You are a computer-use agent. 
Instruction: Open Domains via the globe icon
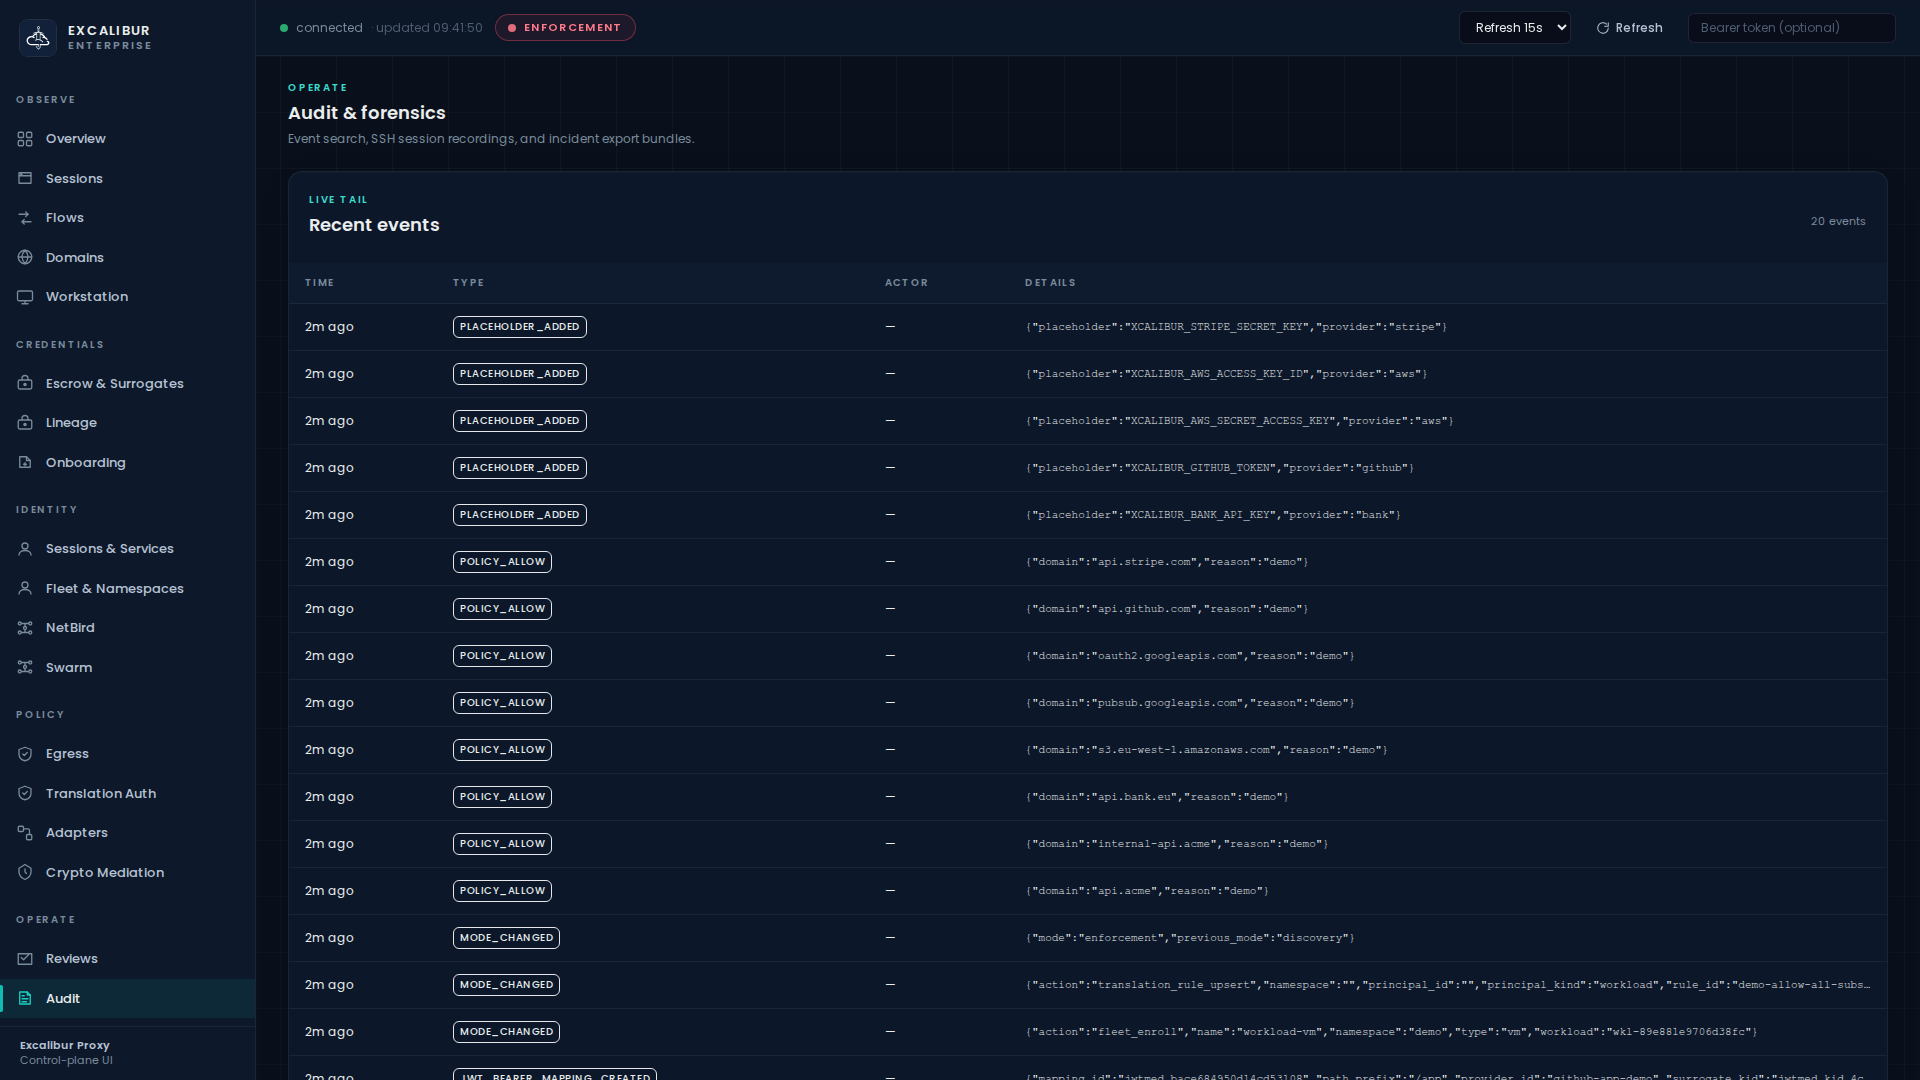coord(25,258)
